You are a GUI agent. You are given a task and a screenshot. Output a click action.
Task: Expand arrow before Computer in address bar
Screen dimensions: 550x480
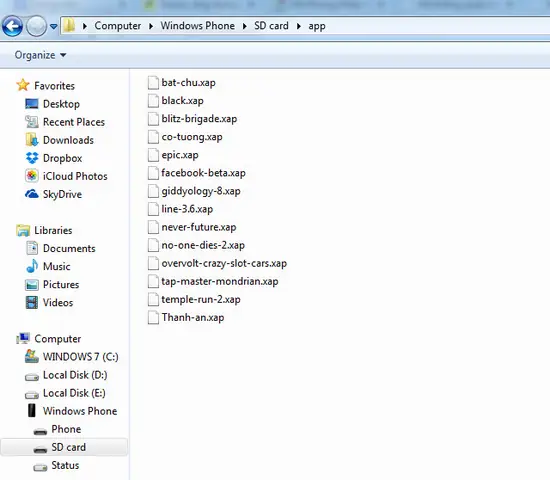click(x=85, y=26)
